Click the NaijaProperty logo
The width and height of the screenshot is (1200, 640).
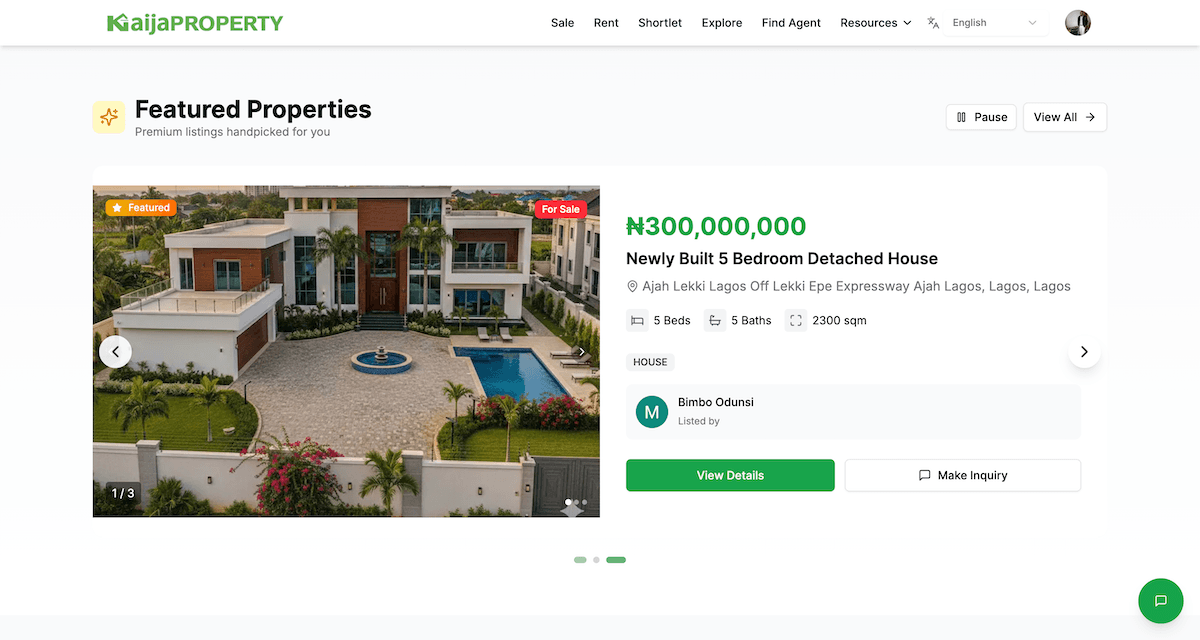pos(195,23)
